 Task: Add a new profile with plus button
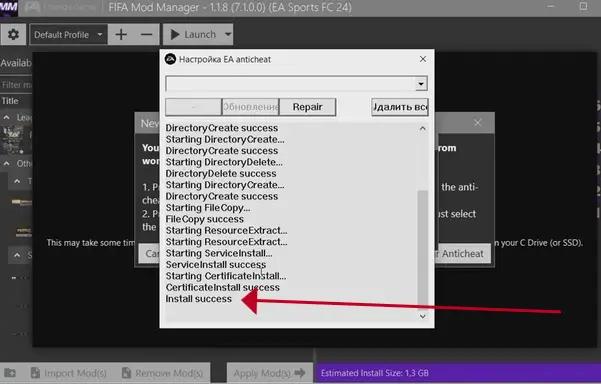click(121, 34)
